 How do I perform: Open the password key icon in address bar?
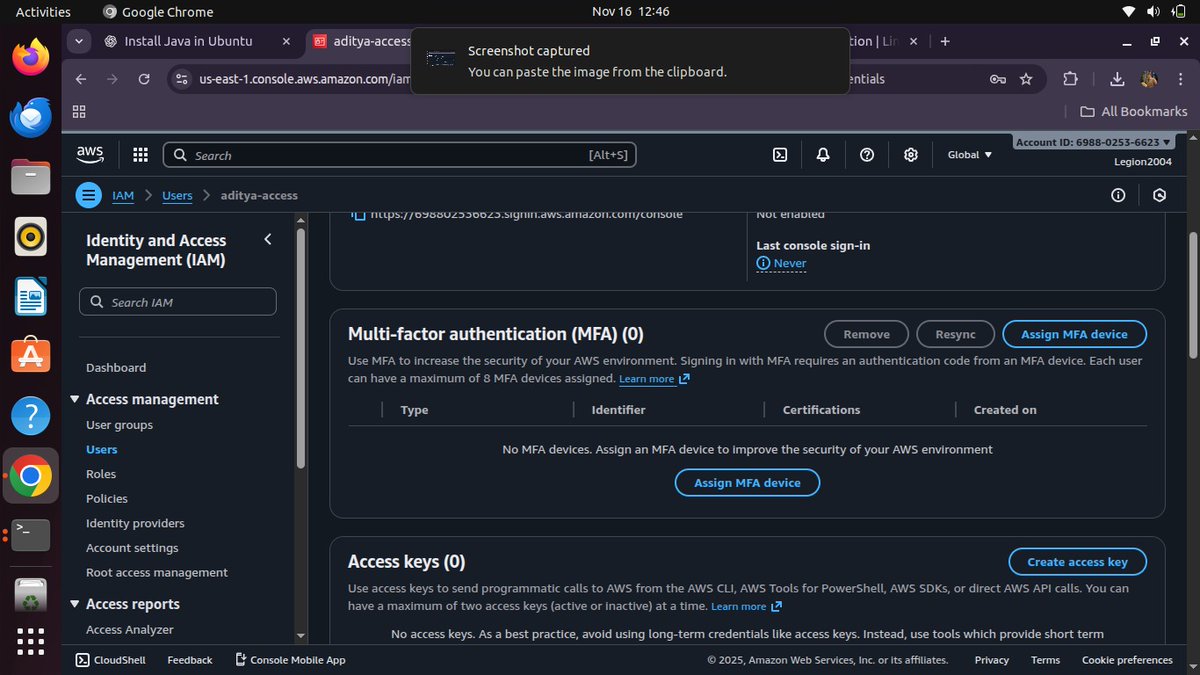(997, 79)
